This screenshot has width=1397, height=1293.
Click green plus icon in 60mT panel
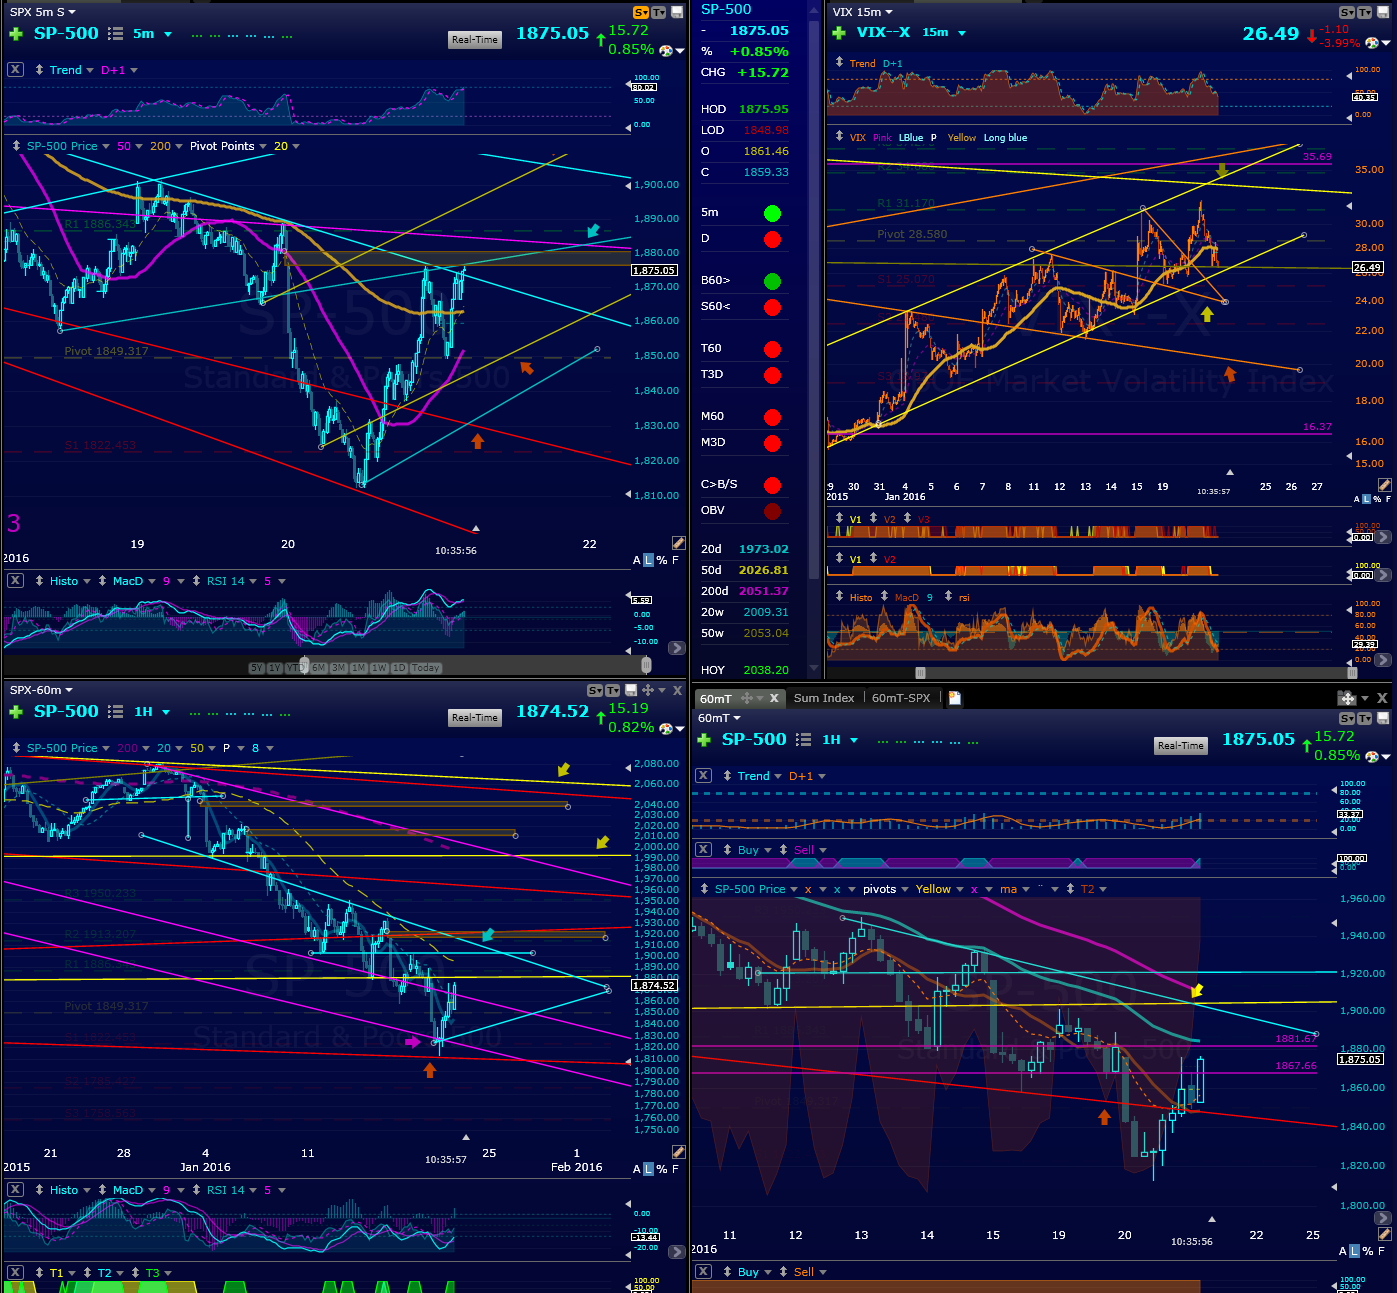(703, 740)
